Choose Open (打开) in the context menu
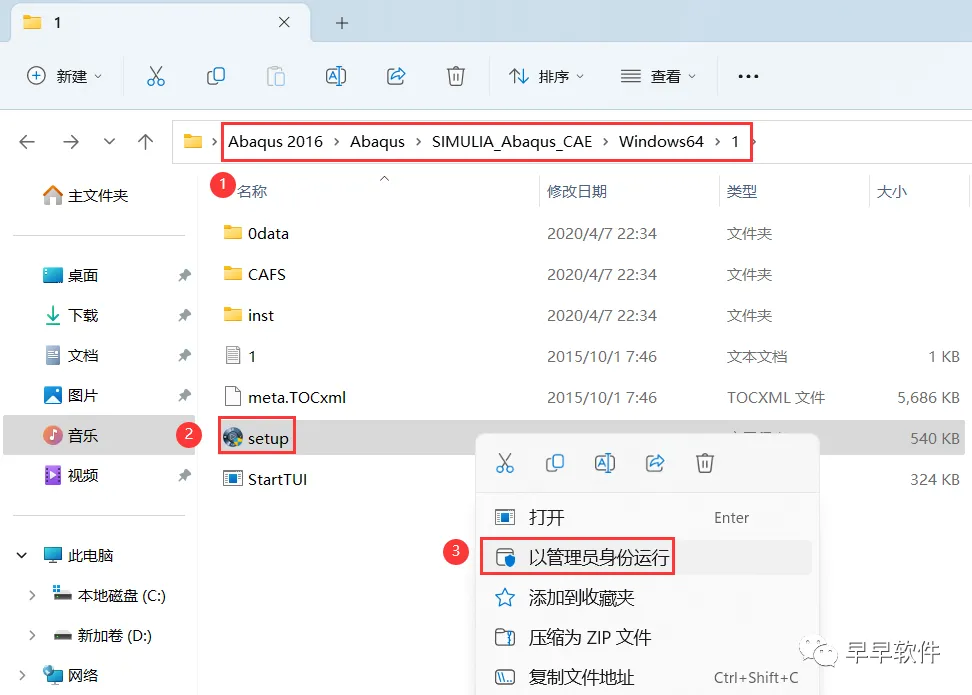Image resolution: width=972 pixels, height=695 pixels. (647, 517)
